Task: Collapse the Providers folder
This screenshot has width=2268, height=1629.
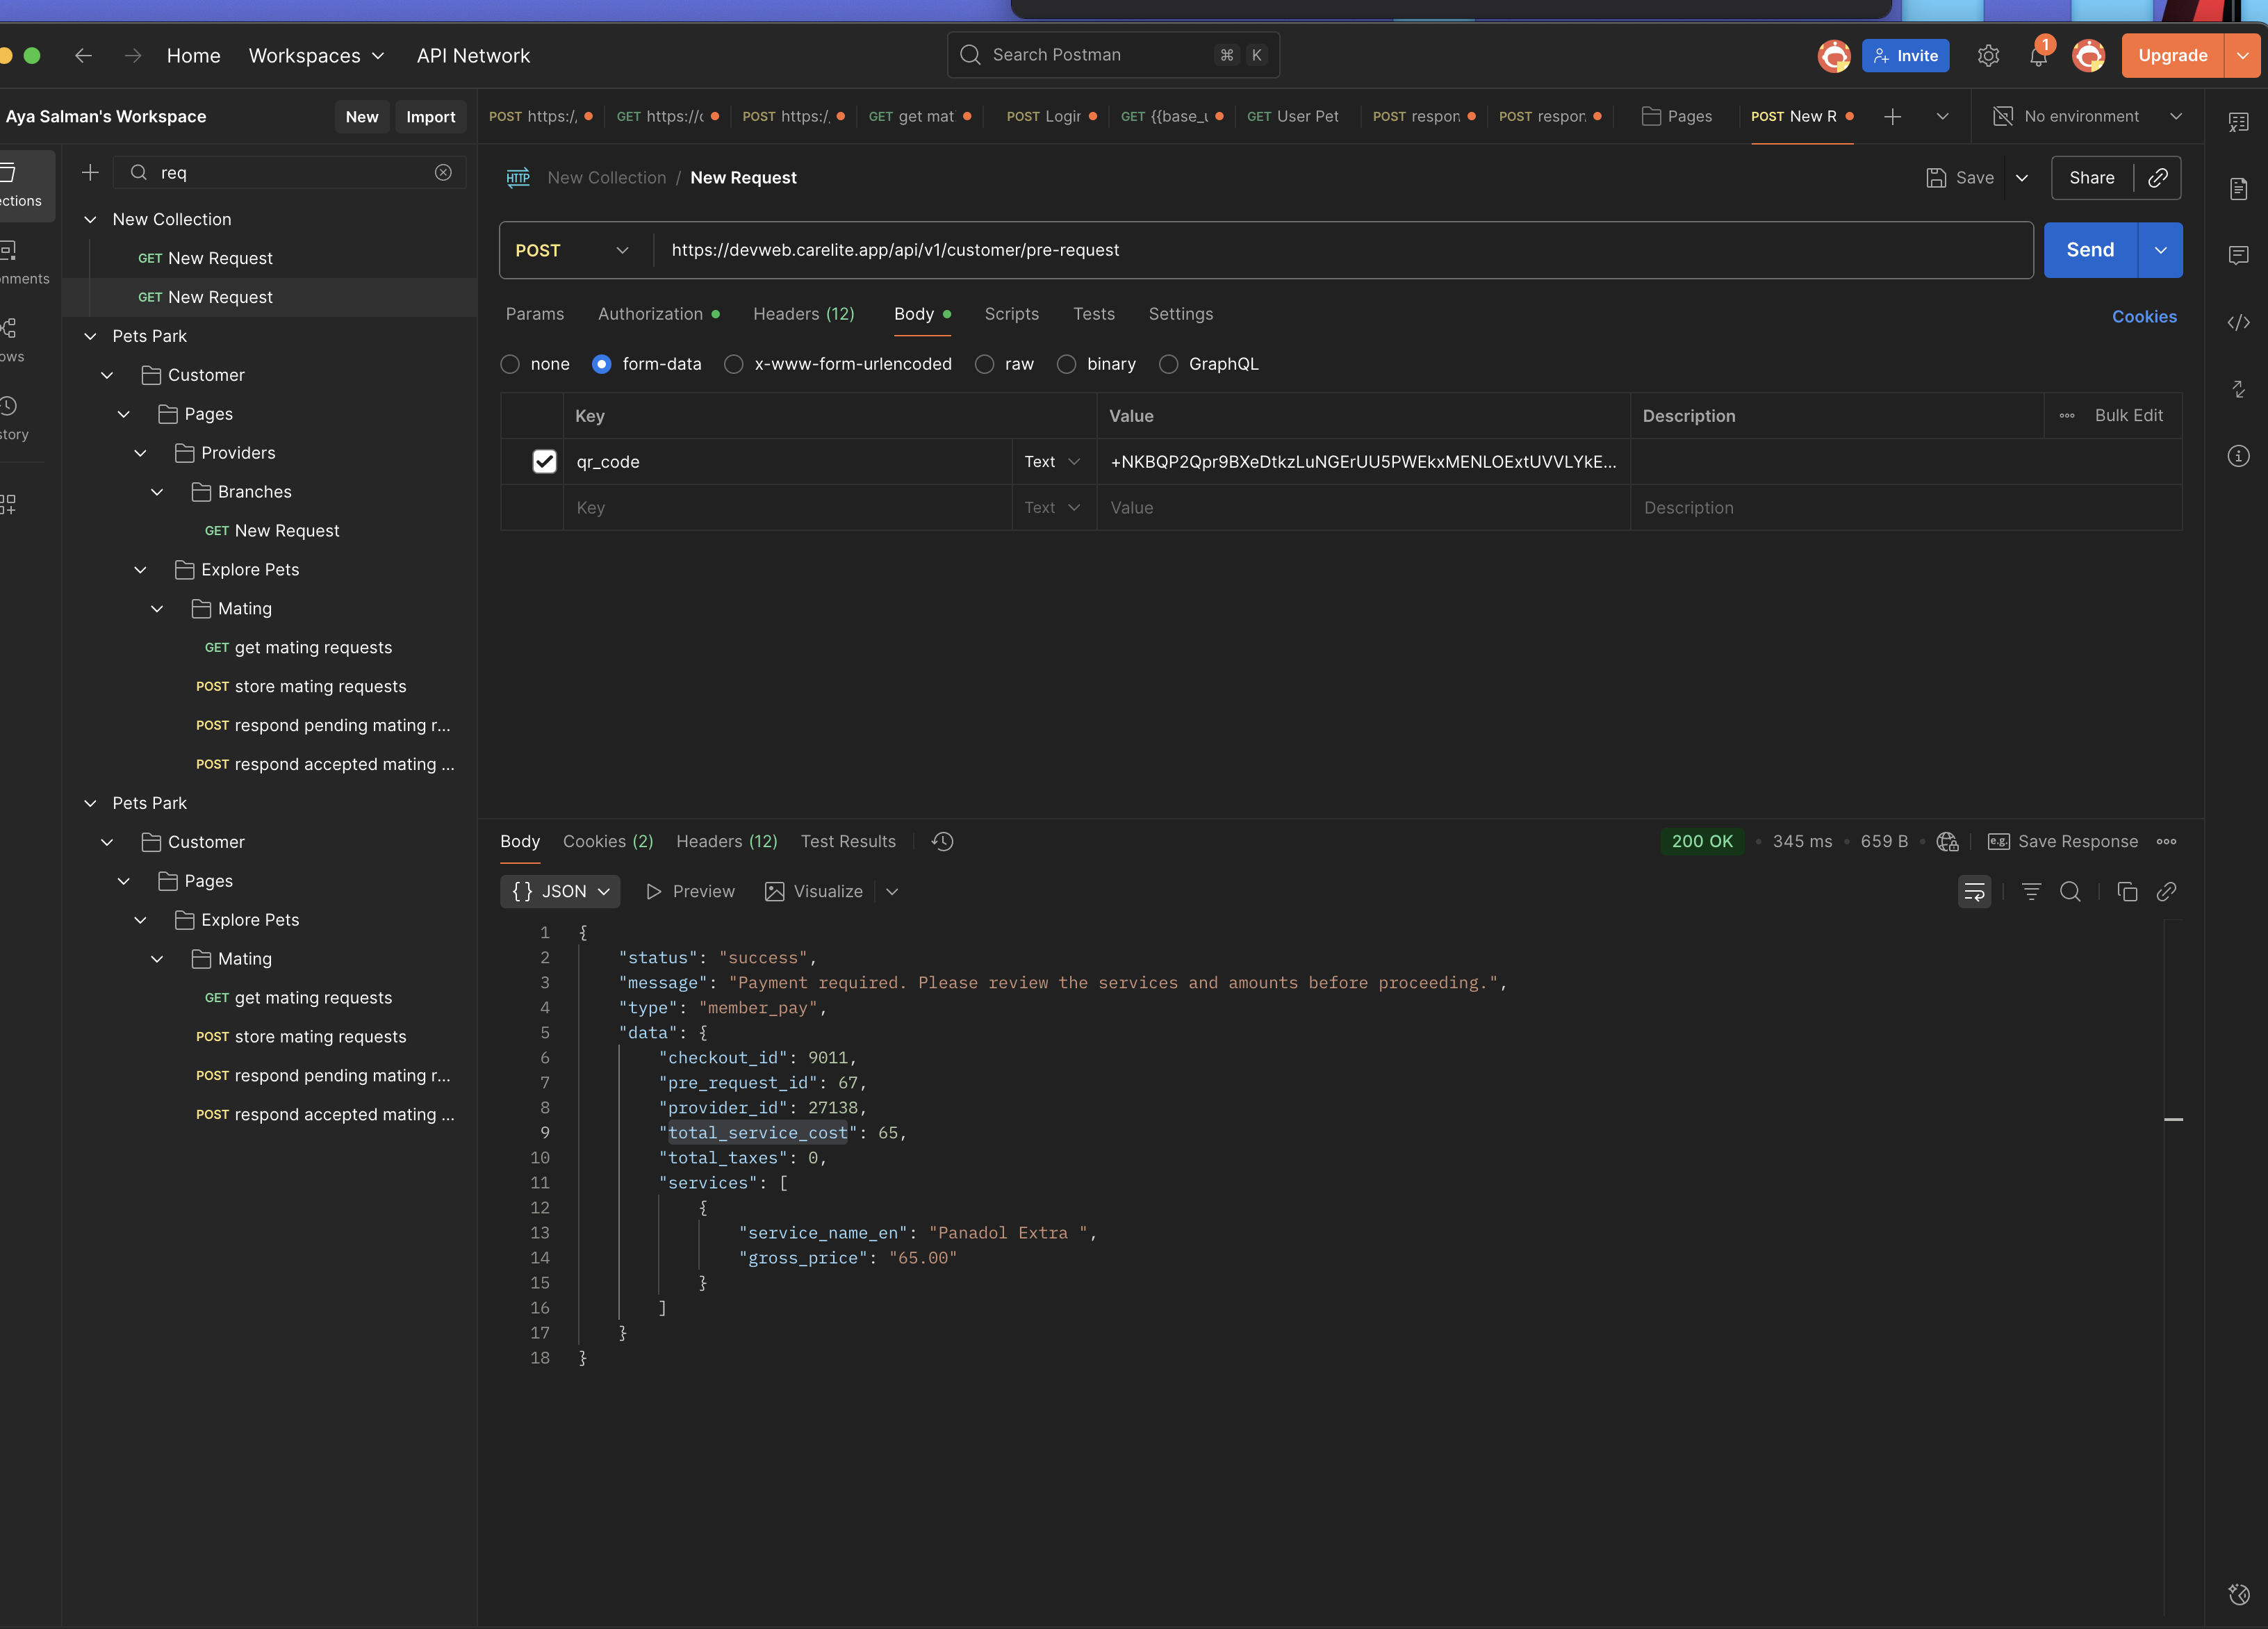Action: click(x=140, y=453)
